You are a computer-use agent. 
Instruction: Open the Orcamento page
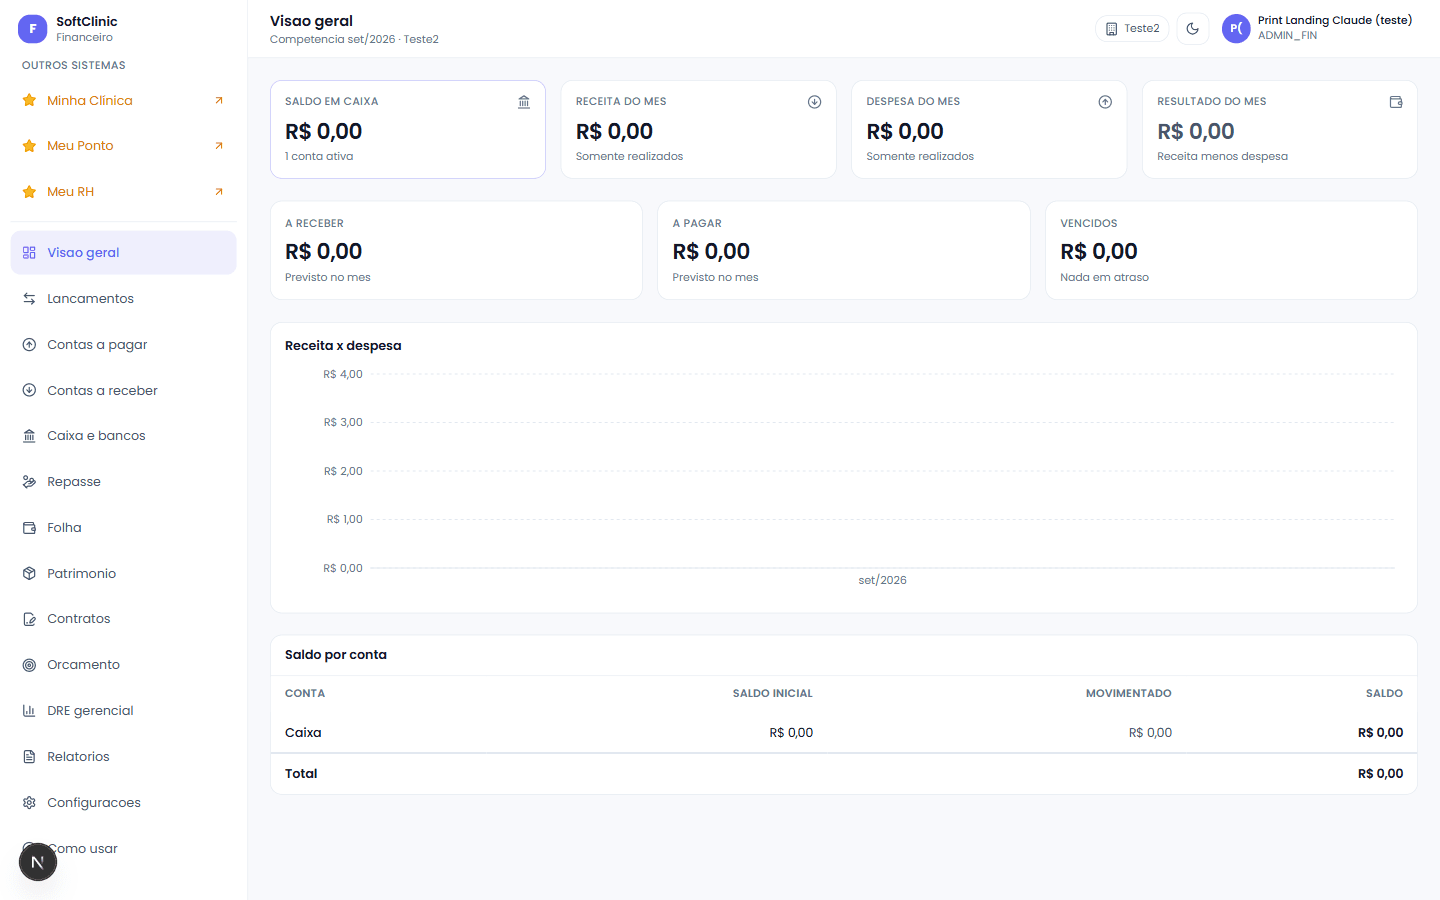(x=124, y=665)
